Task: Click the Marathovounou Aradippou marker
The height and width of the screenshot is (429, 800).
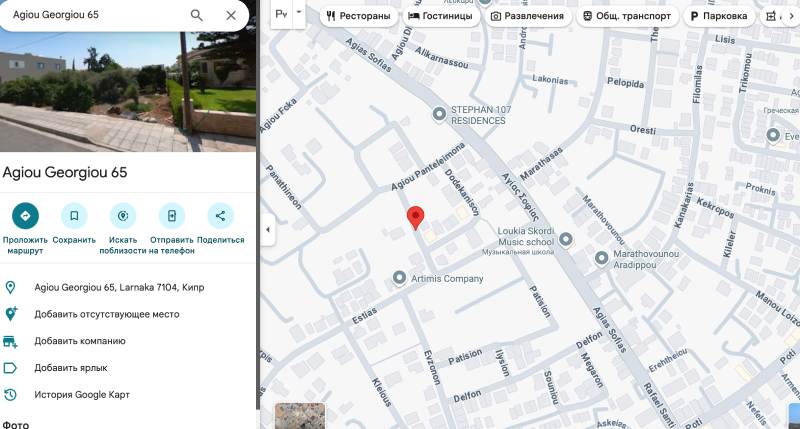Action: 602,258
